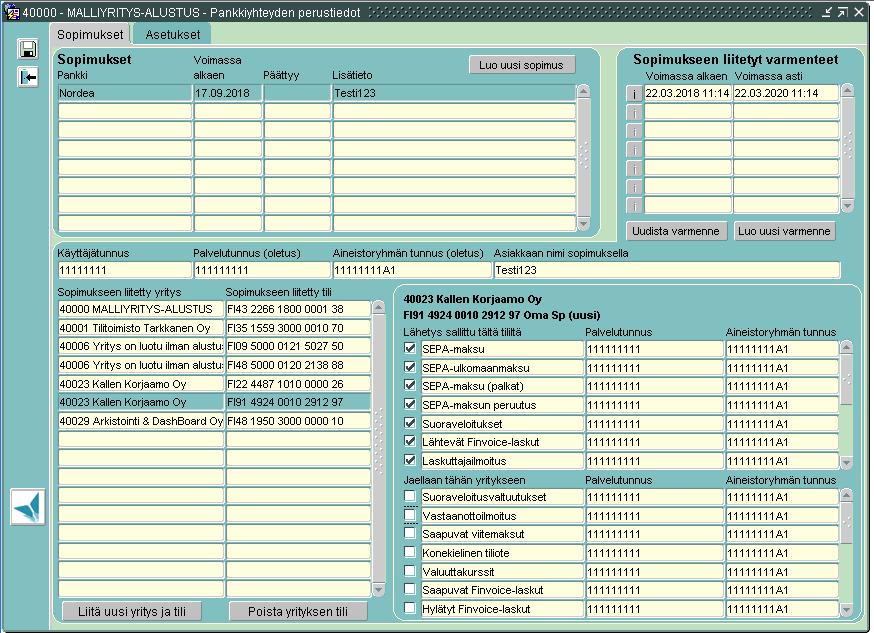The height and width of the screenshot is (633, 874).
Task: Click down arrow of Jaellaan tähän yritykseen scrollbar
Action: (846, 610)
